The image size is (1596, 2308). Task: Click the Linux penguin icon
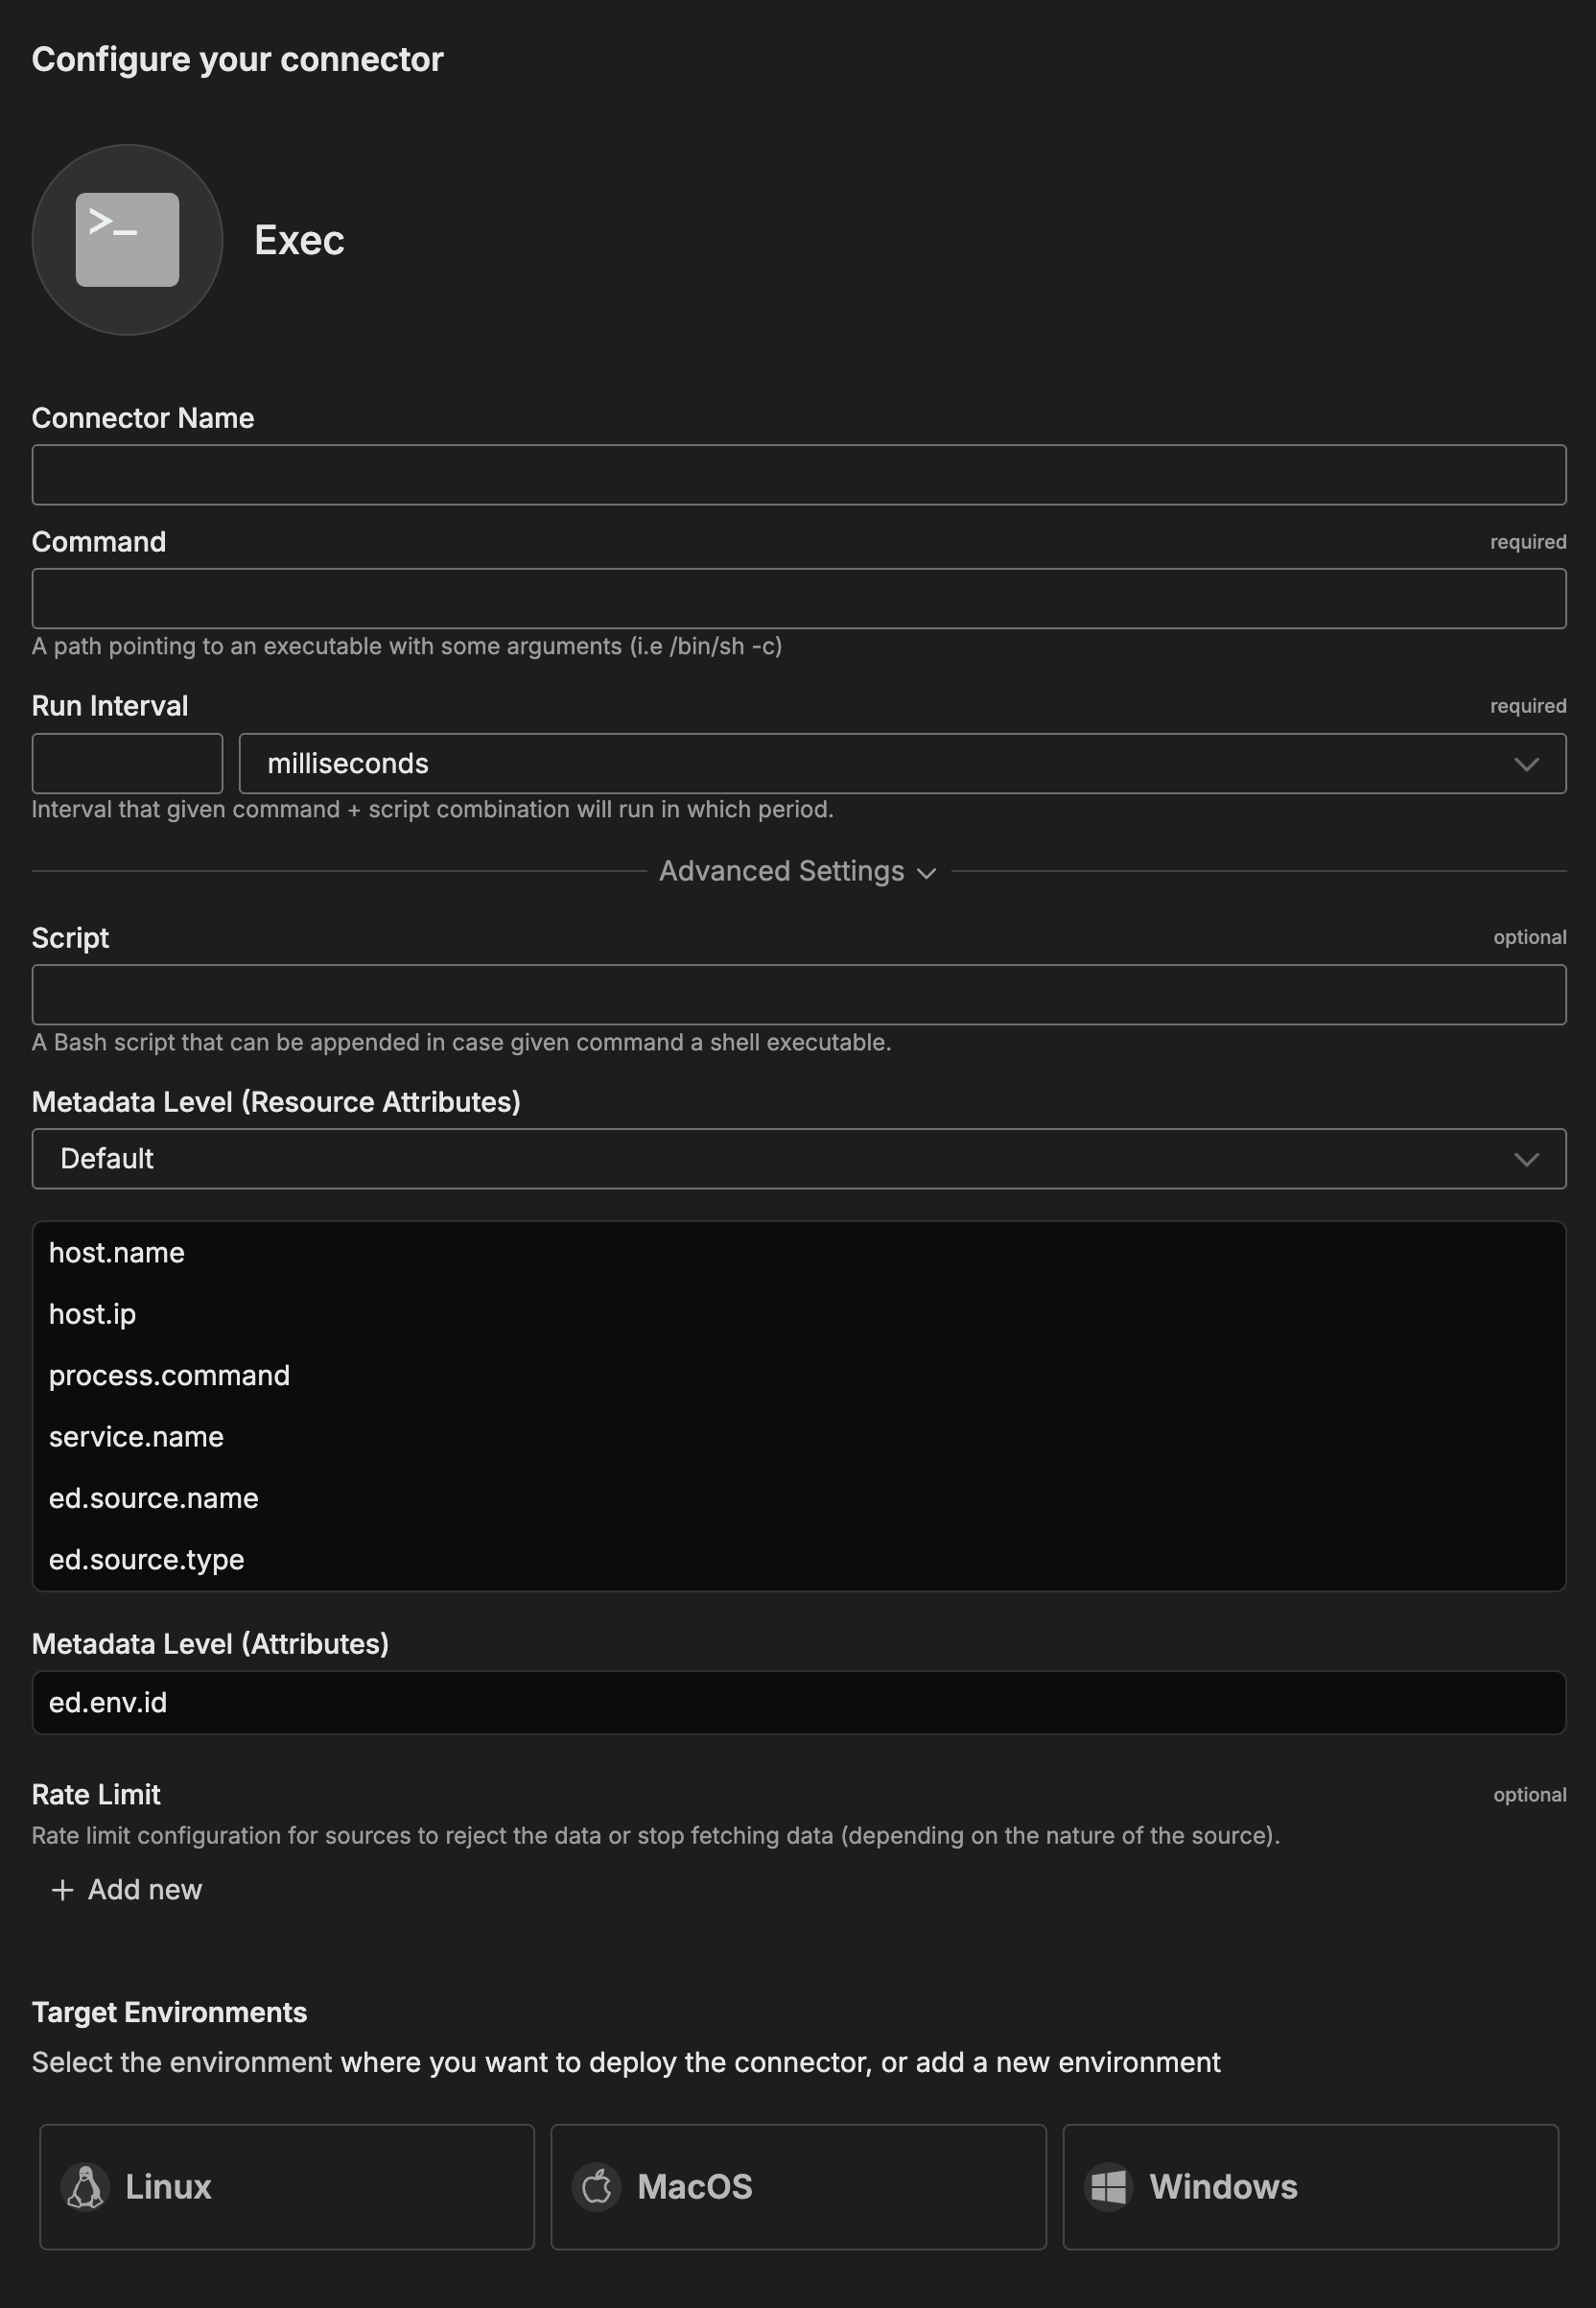[x=85, y=2187]
